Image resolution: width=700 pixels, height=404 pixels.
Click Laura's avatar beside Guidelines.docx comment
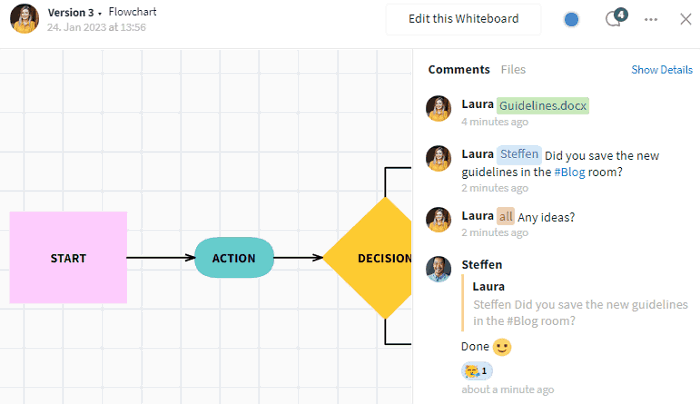tap(438, 108)
